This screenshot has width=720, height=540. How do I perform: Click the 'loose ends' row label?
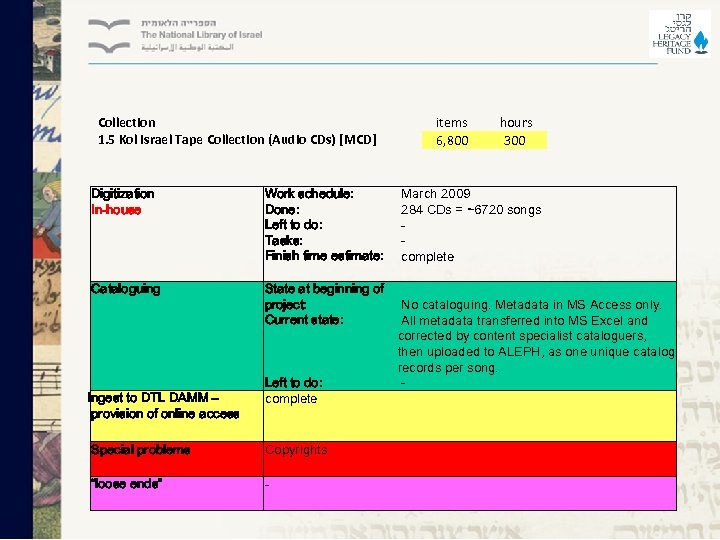click(x=127, y=484)
